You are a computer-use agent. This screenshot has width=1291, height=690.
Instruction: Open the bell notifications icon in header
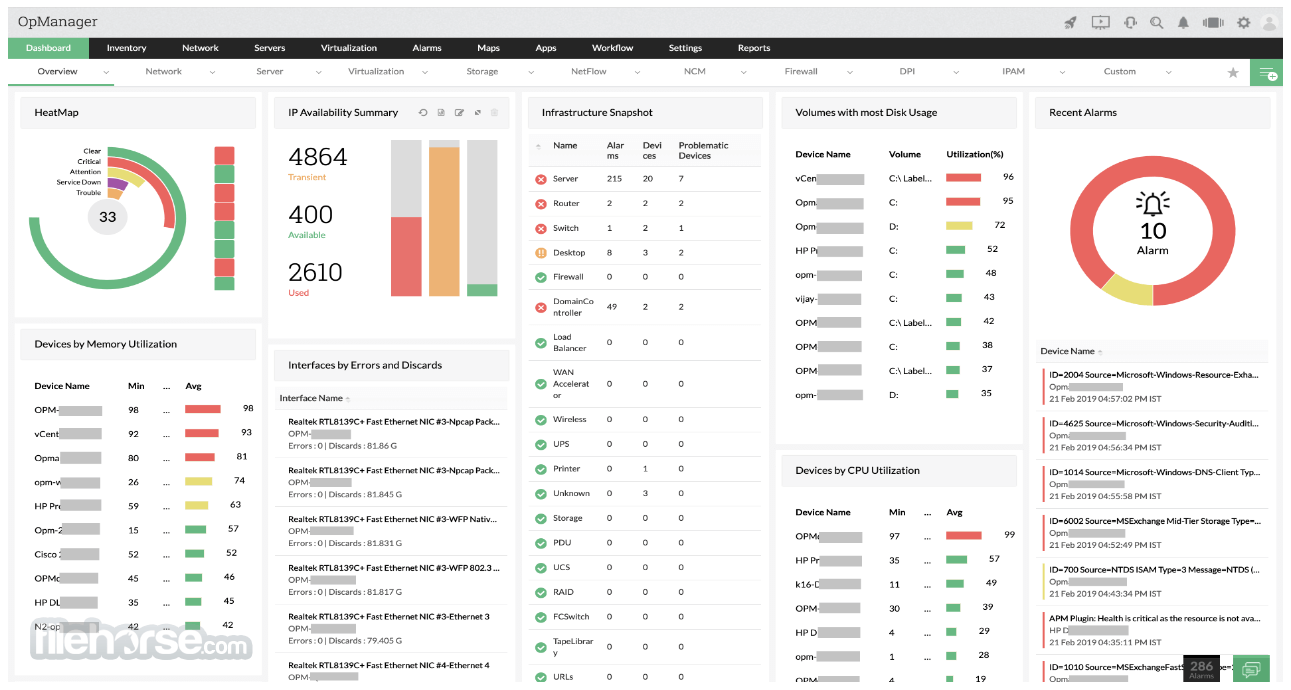coord(1184,22)
